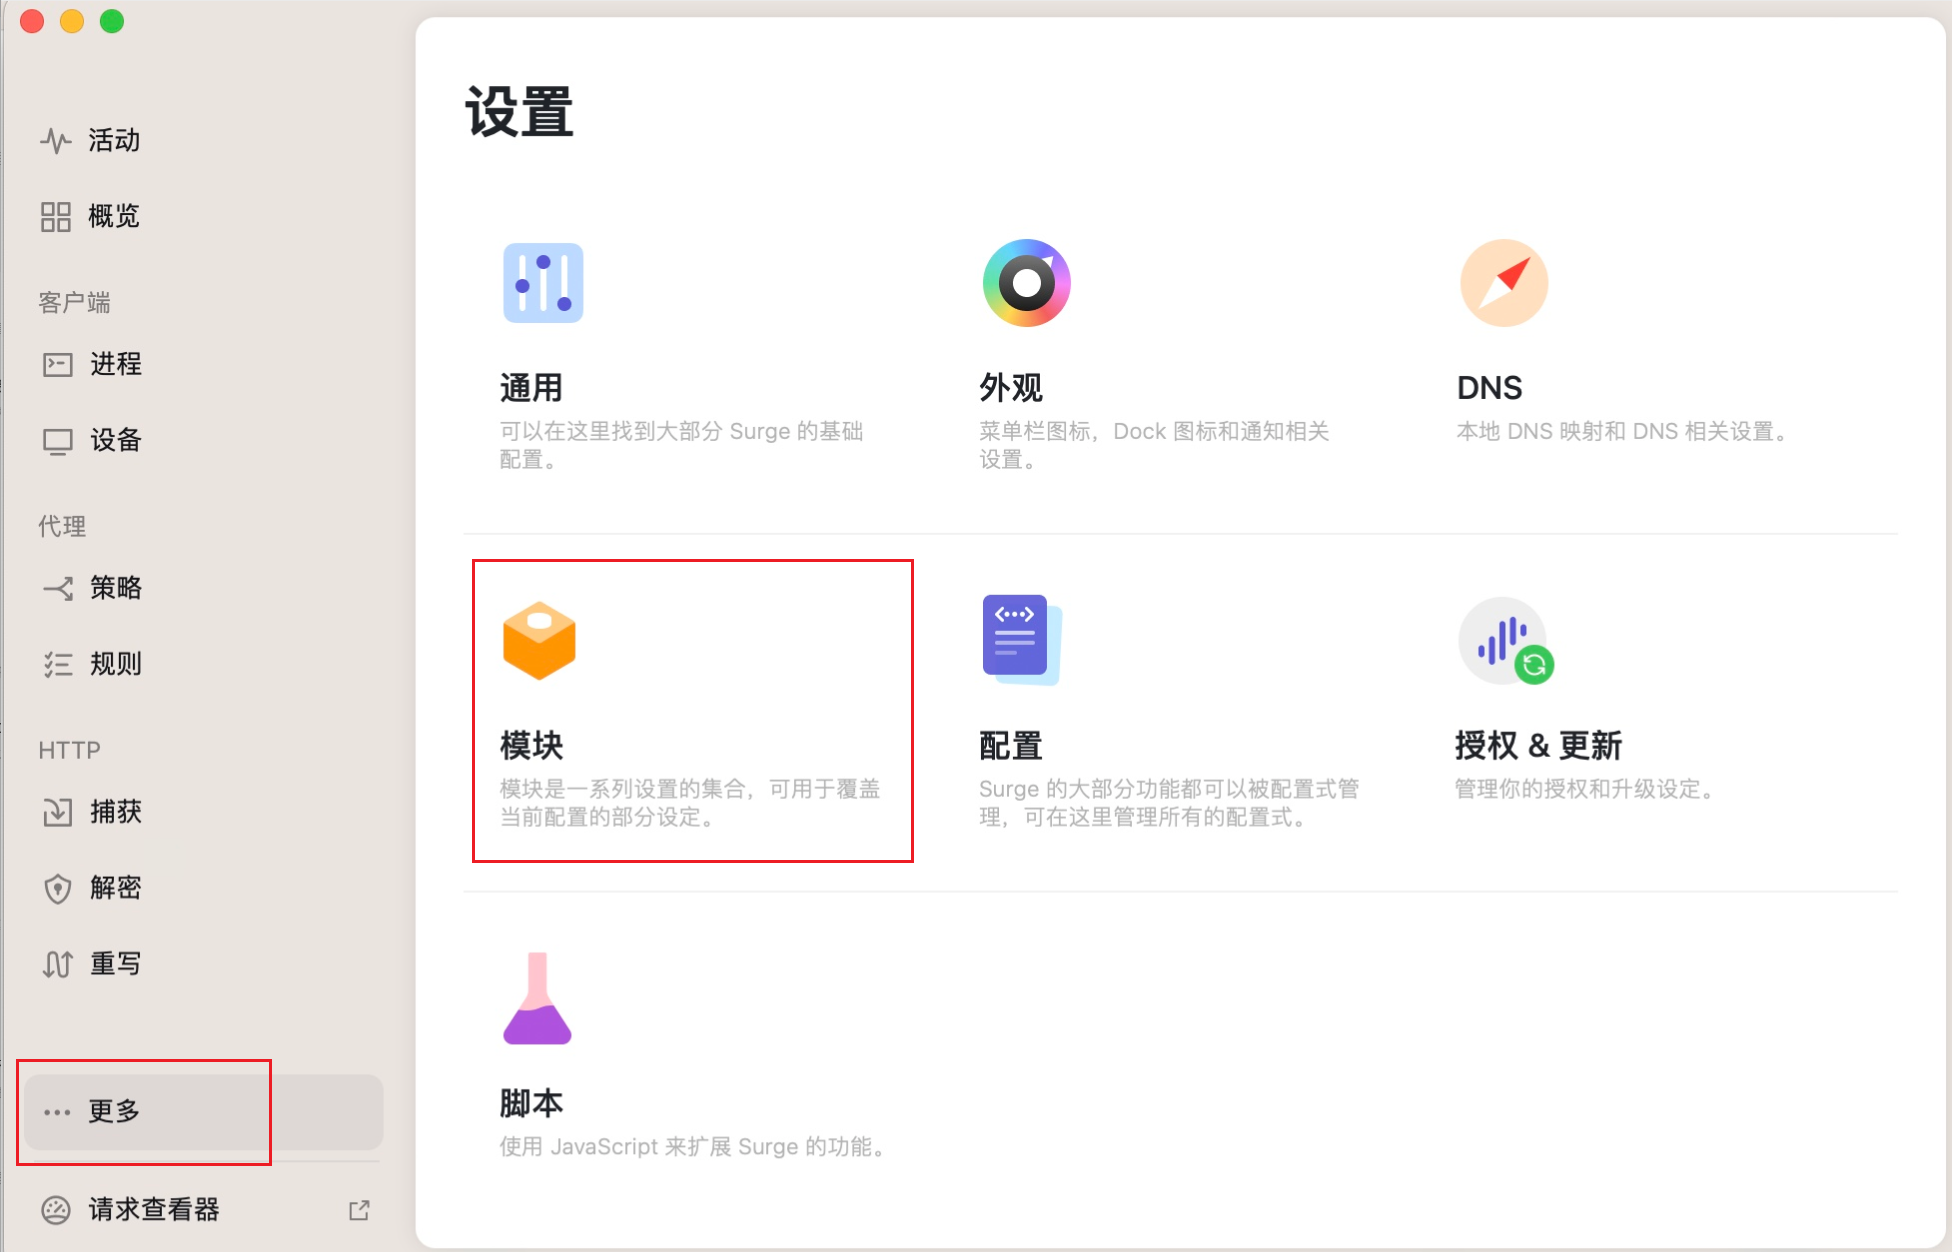Viewport: 1952px width, 1252px height.
Task: Click the gauge icon next to 请求查看器
Action: (56, 1211)
